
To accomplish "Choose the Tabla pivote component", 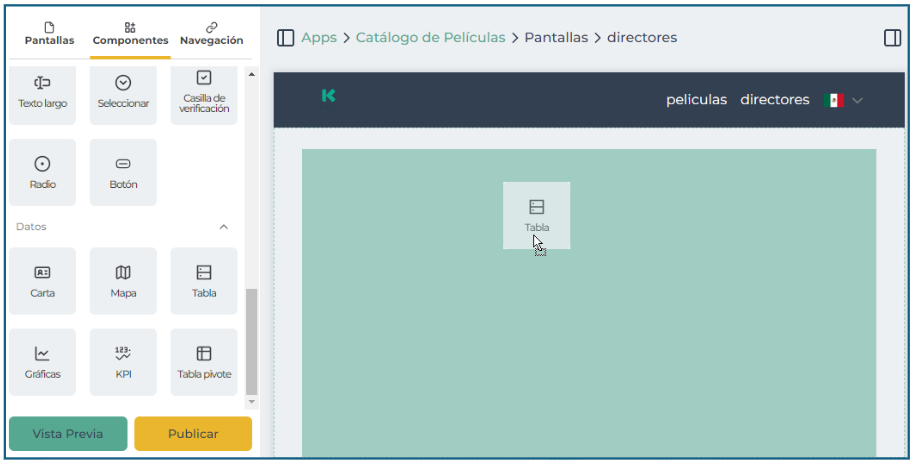I will (x=204, y=362).
